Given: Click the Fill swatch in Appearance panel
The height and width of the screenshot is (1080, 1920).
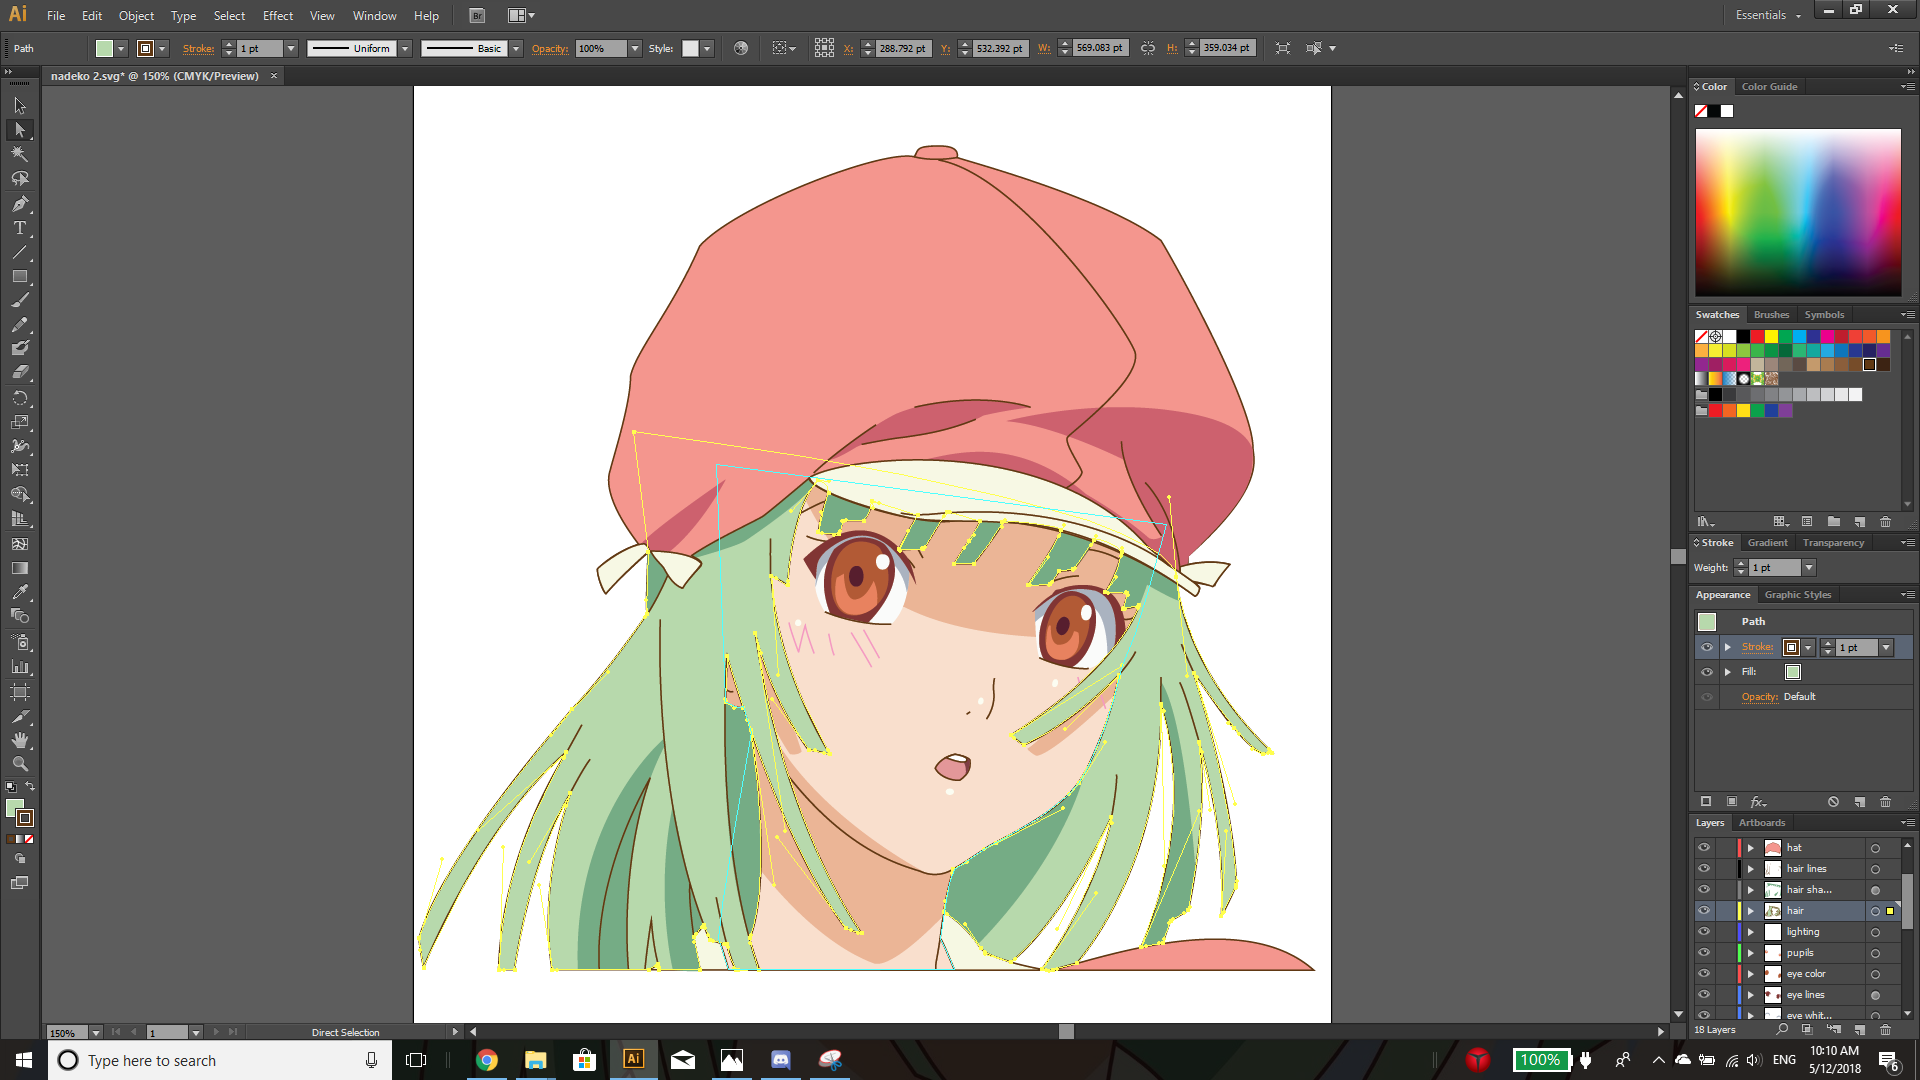Looking at the screenshot, I should click(x=1793, y=672).
